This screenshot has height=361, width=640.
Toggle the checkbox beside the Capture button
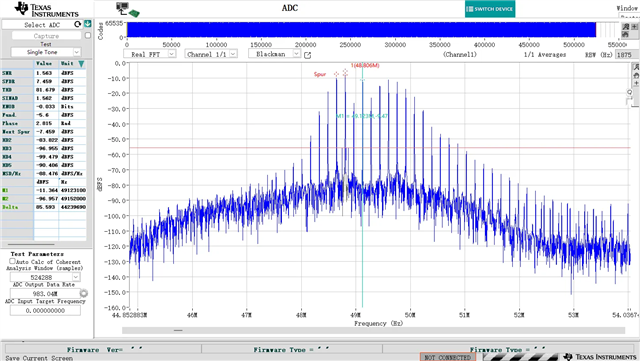pos(87,36)
